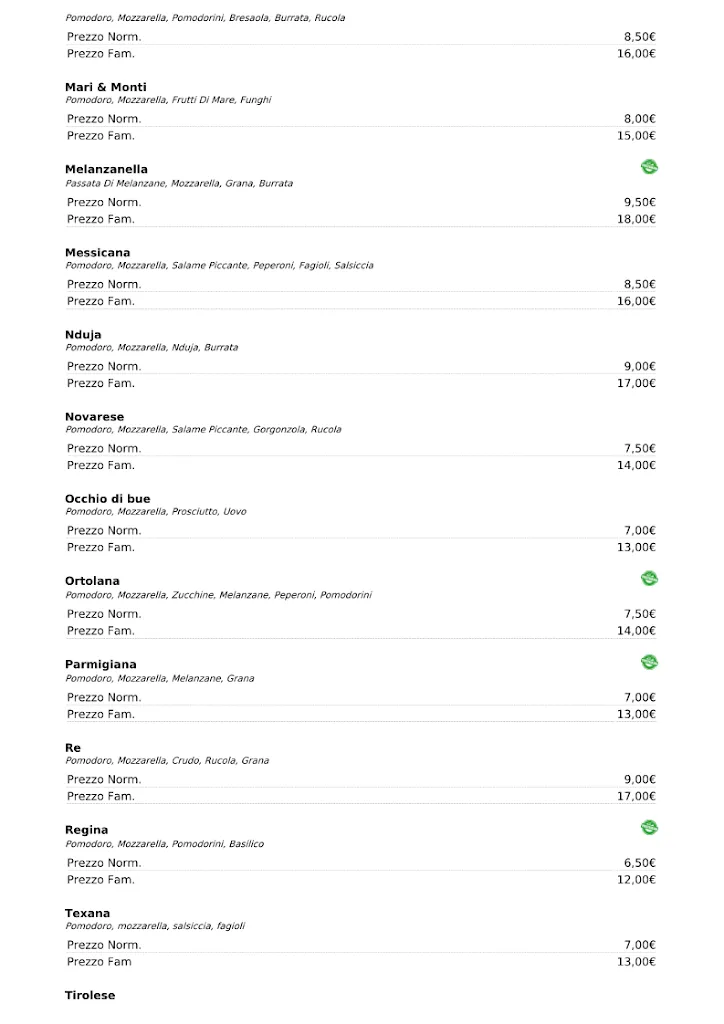Click the Re pizza title
724x1024 pixels.
pos(73,748)
